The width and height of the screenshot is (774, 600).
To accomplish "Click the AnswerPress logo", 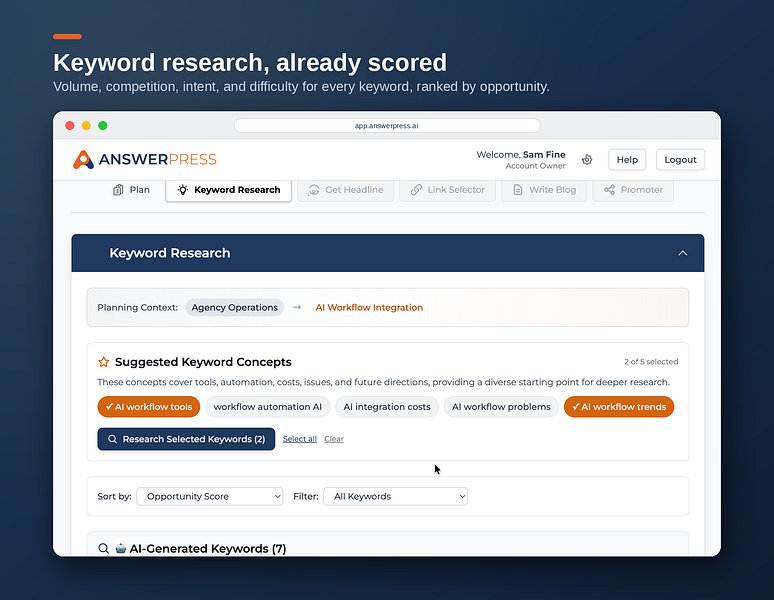I will [145, 159].
